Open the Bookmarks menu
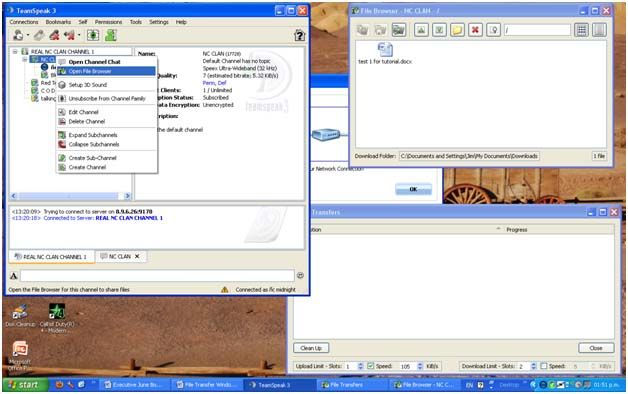628x394 pixels. pyautogui.click(x=58, y=22)
